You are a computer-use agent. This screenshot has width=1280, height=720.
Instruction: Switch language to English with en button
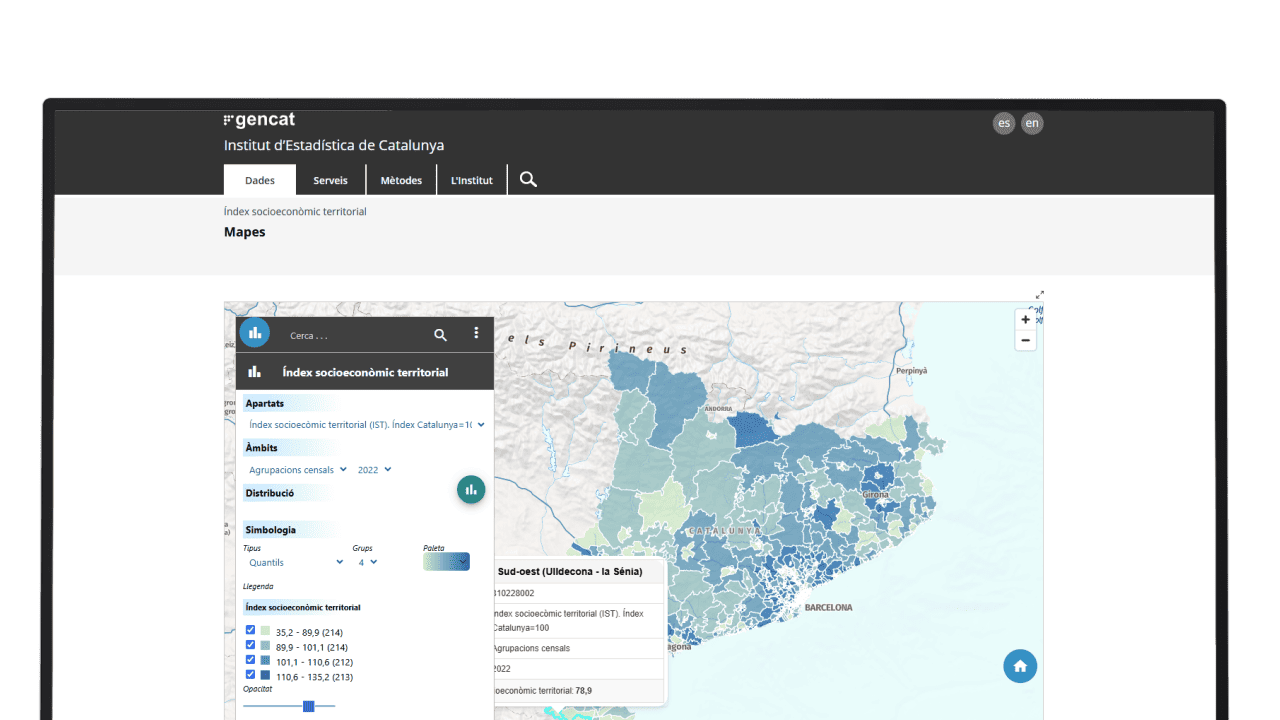1032,123
